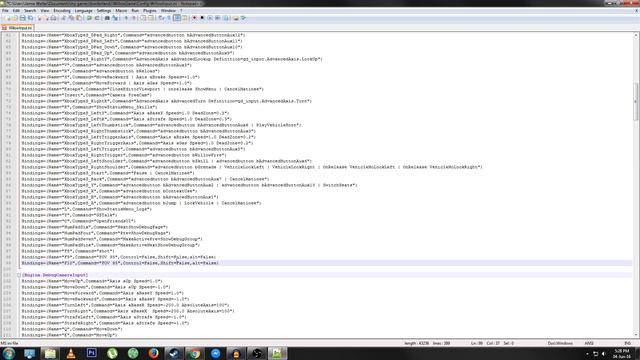The width and height of the screenshot is (640, 360).
Task: Open the Windows Start button
Action: click(9, 353)
